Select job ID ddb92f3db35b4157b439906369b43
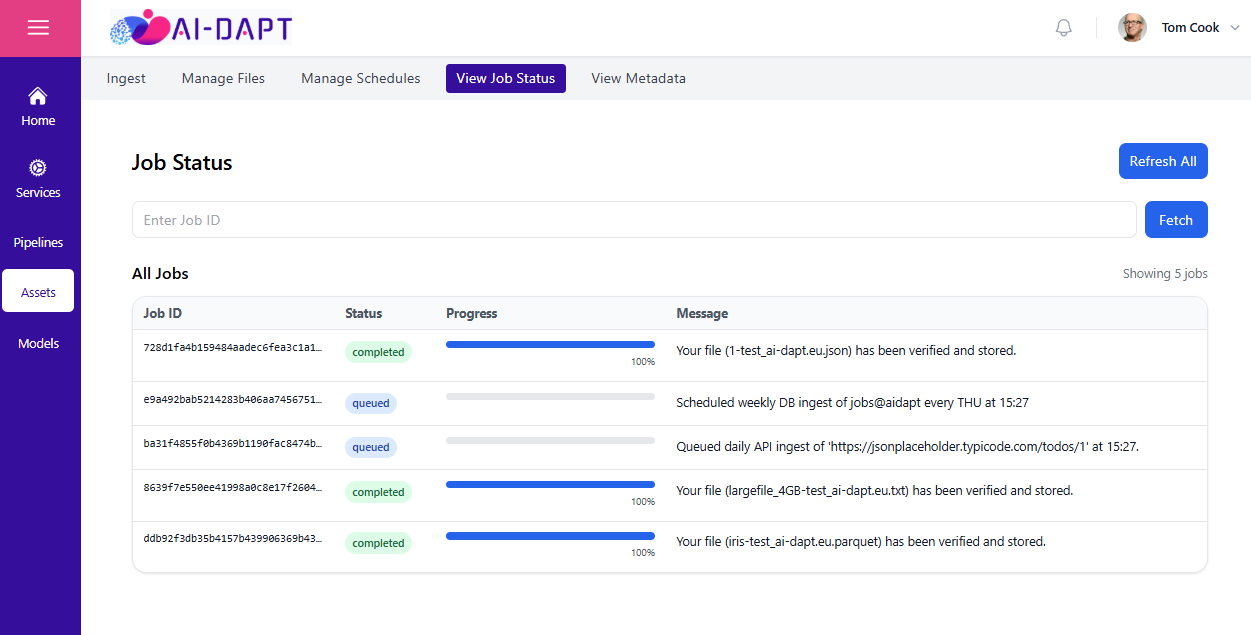The height and width of the screenshot is (635, 1251). 233,539
